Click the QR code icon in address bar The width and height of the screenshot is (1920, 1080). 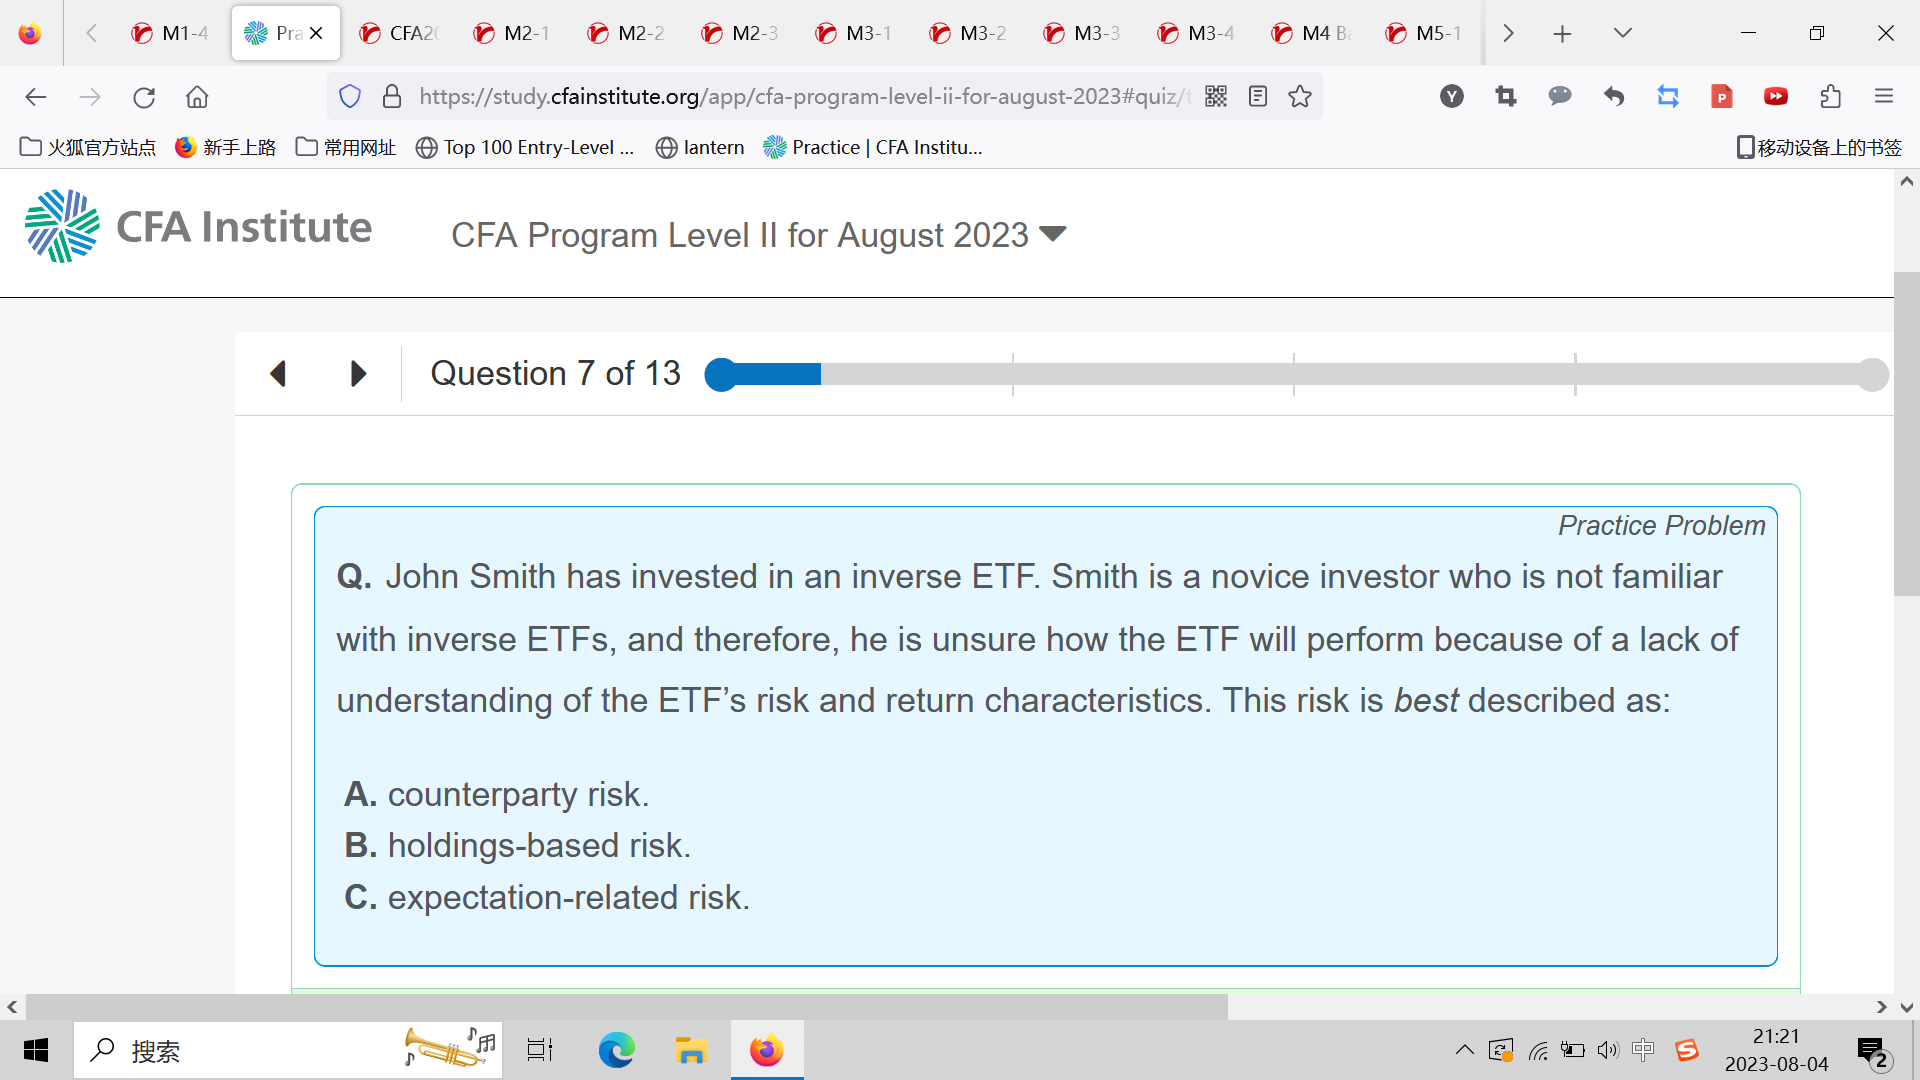pos(1216,96)
